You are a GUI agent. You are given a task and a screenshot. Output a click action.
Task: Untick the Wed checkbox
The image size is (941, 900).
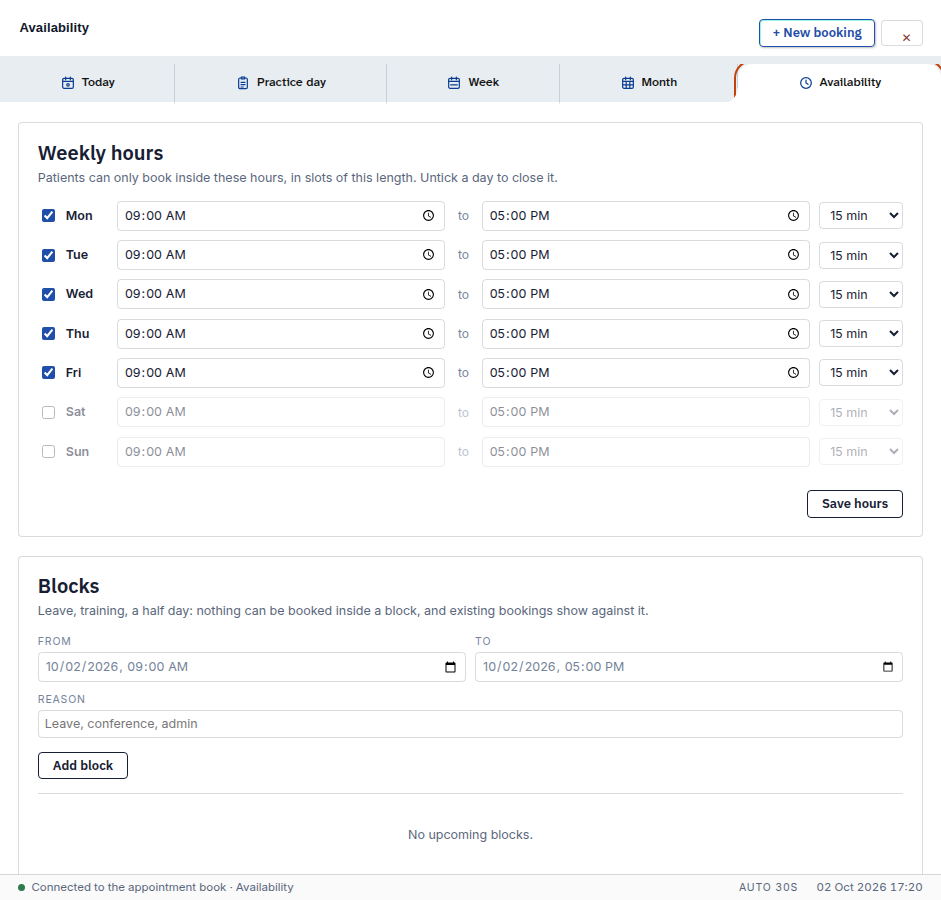click(x=49, y=295)
